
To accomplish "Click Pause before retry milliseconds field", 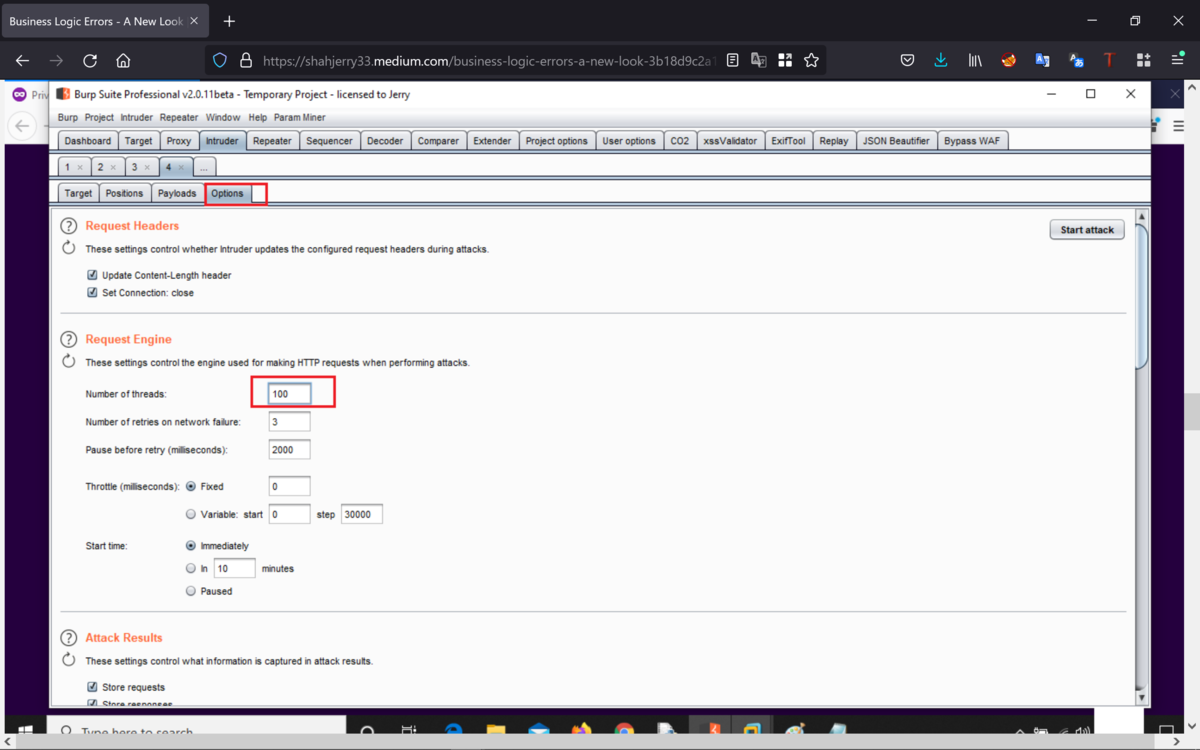I will click(290, 450).
